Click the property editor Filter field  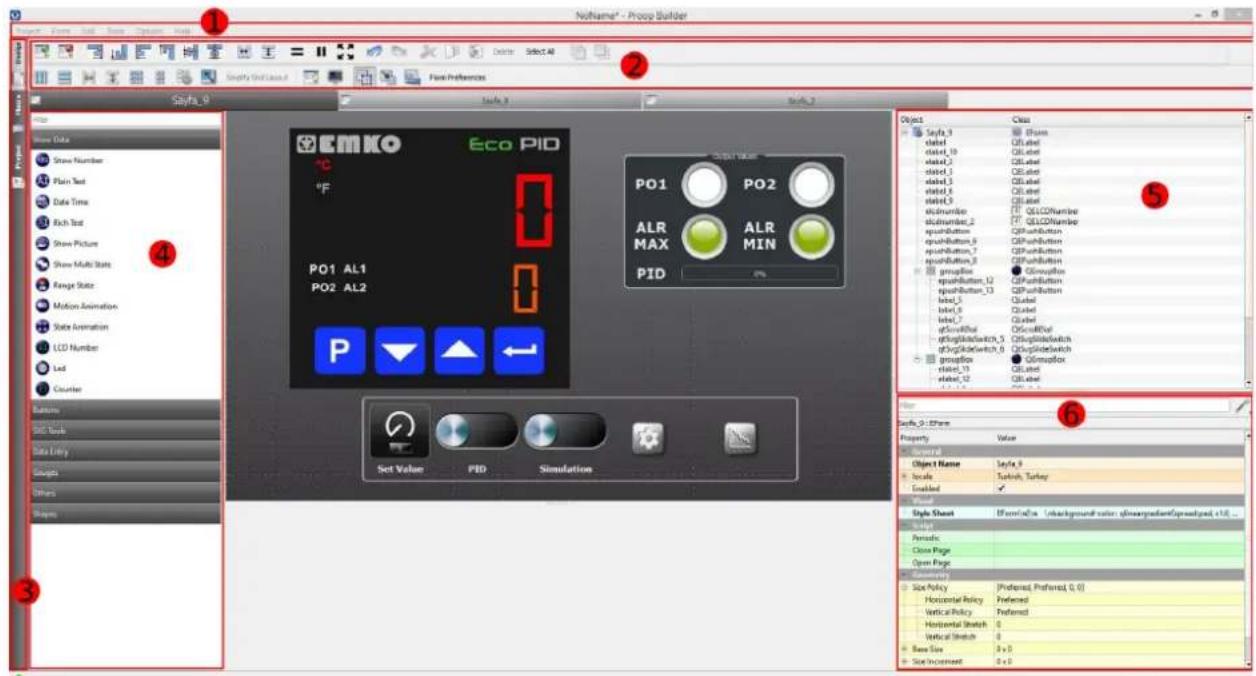coord(1064,407)
